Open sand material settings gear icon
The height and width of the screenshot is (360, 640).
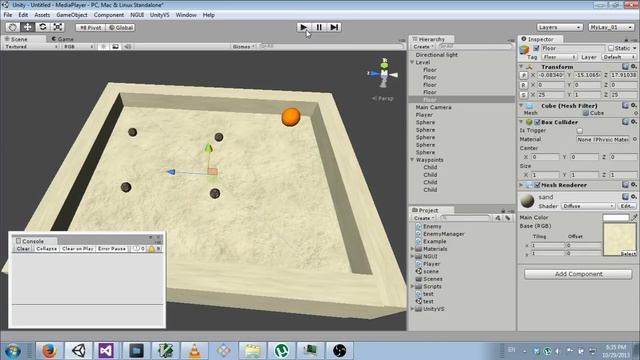pos(633,197)
